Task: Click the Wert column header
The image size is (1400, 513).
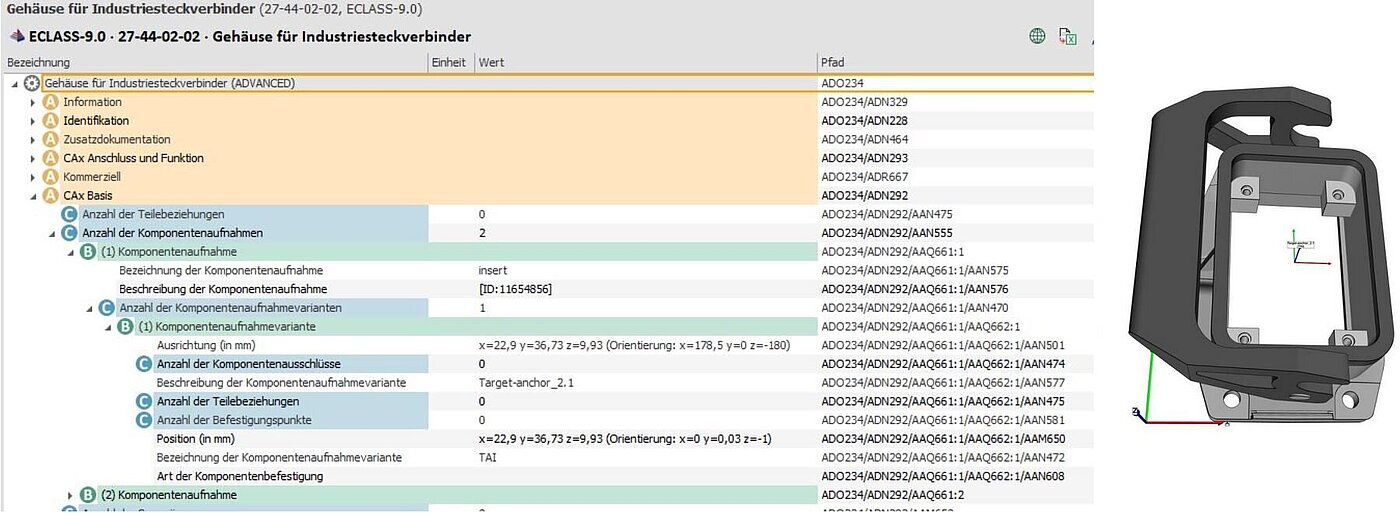Action: [491, 62]
